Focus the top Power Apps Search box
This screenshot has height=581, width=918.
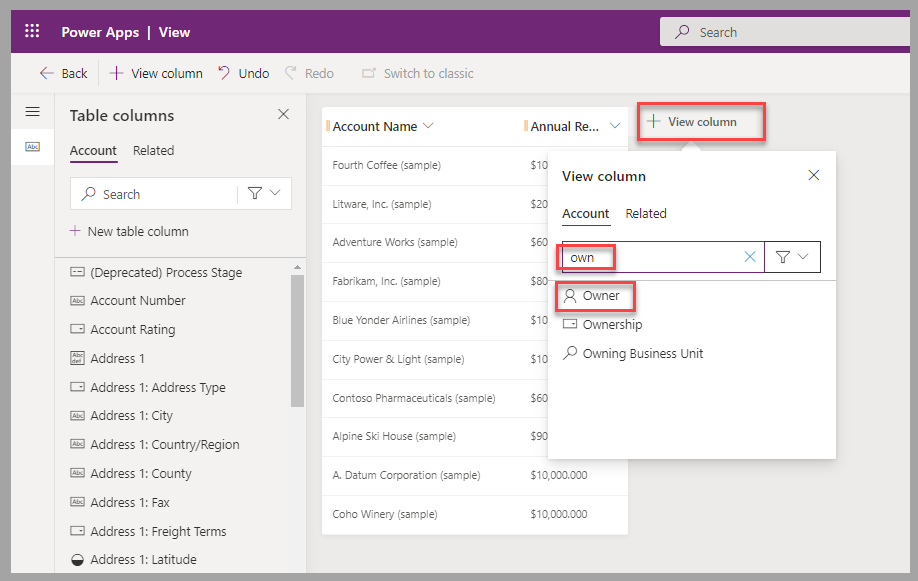(x=785, y=32)
